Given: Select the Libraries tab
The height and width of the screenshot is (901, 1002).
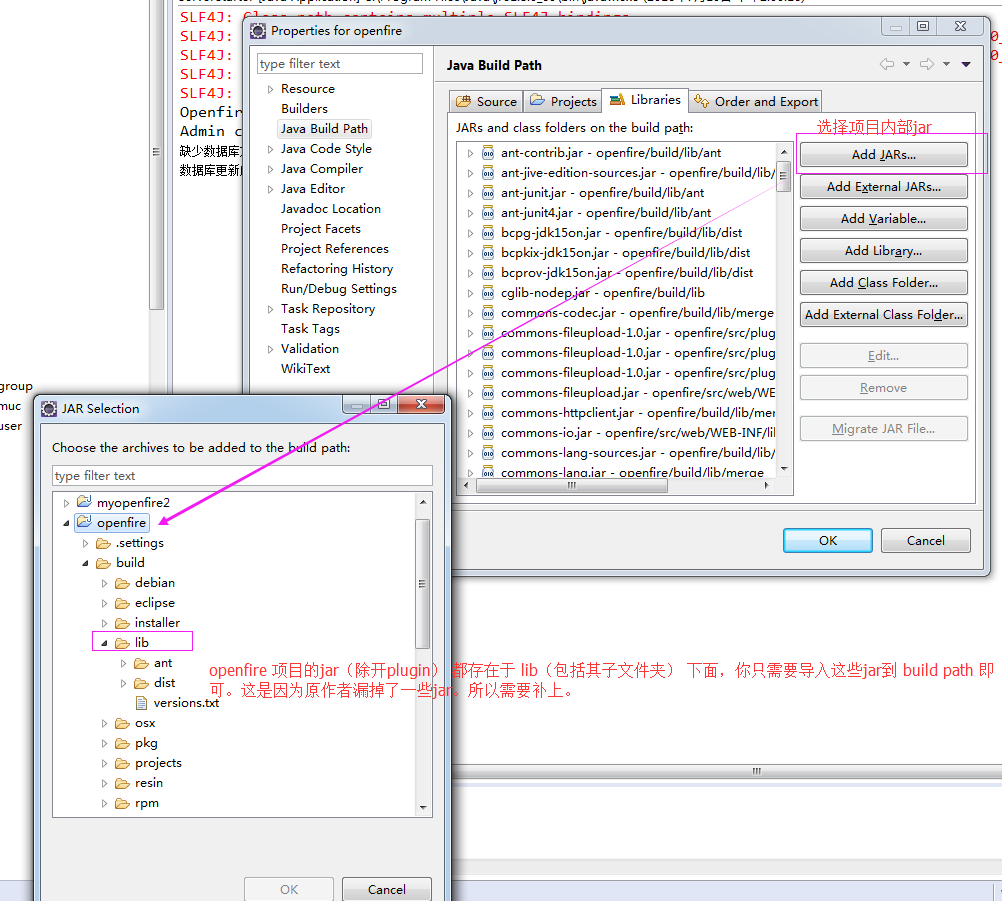Looking at the screenshot, I should click(x=645, y=100).
